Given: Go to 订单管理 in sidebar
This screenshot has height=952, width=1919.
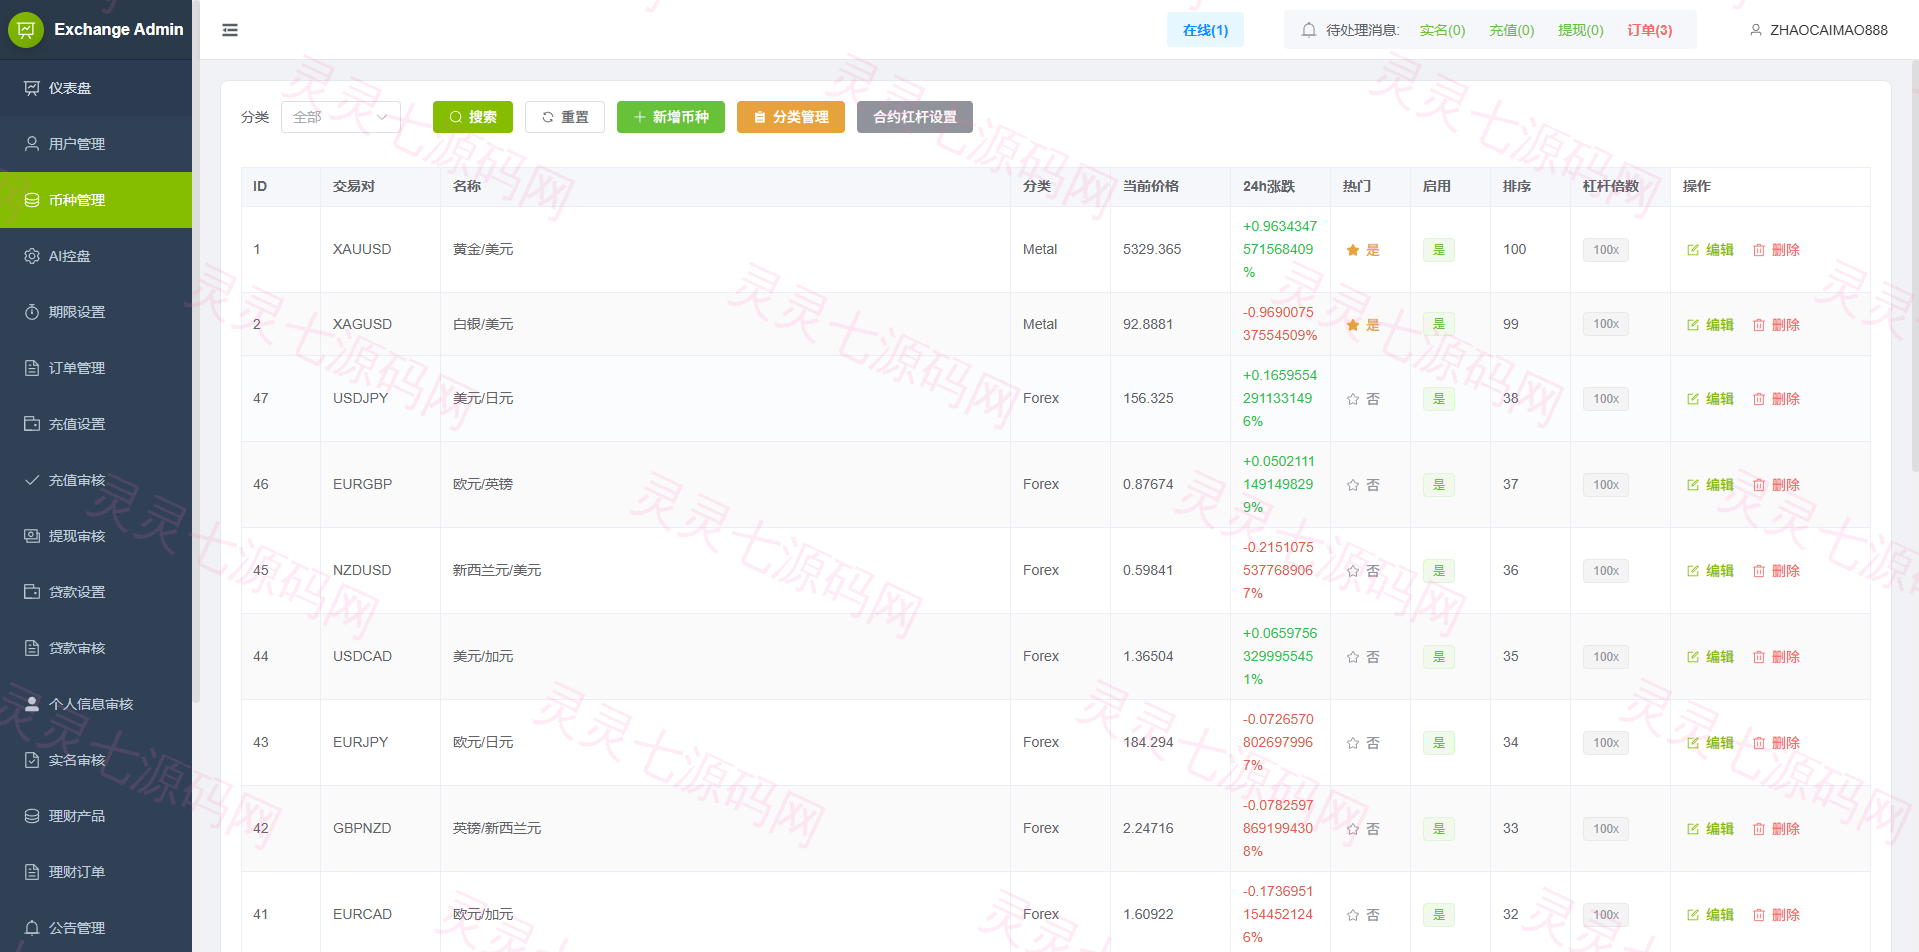Looking at the screenshot, I should click(96, 368).
